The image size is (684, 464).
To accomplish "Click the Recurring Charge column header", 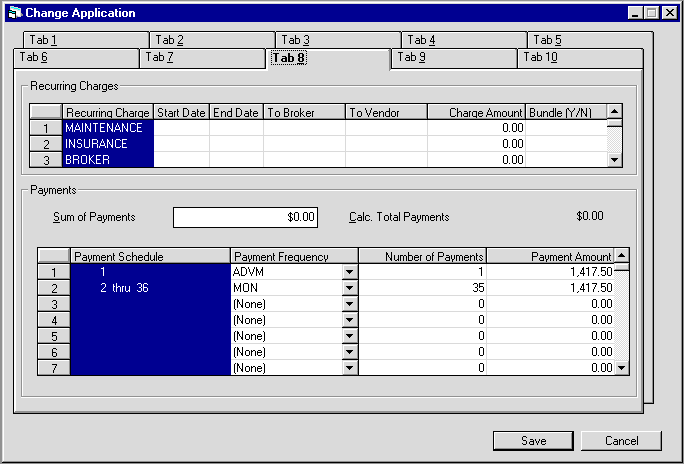I will pos(108,113).
